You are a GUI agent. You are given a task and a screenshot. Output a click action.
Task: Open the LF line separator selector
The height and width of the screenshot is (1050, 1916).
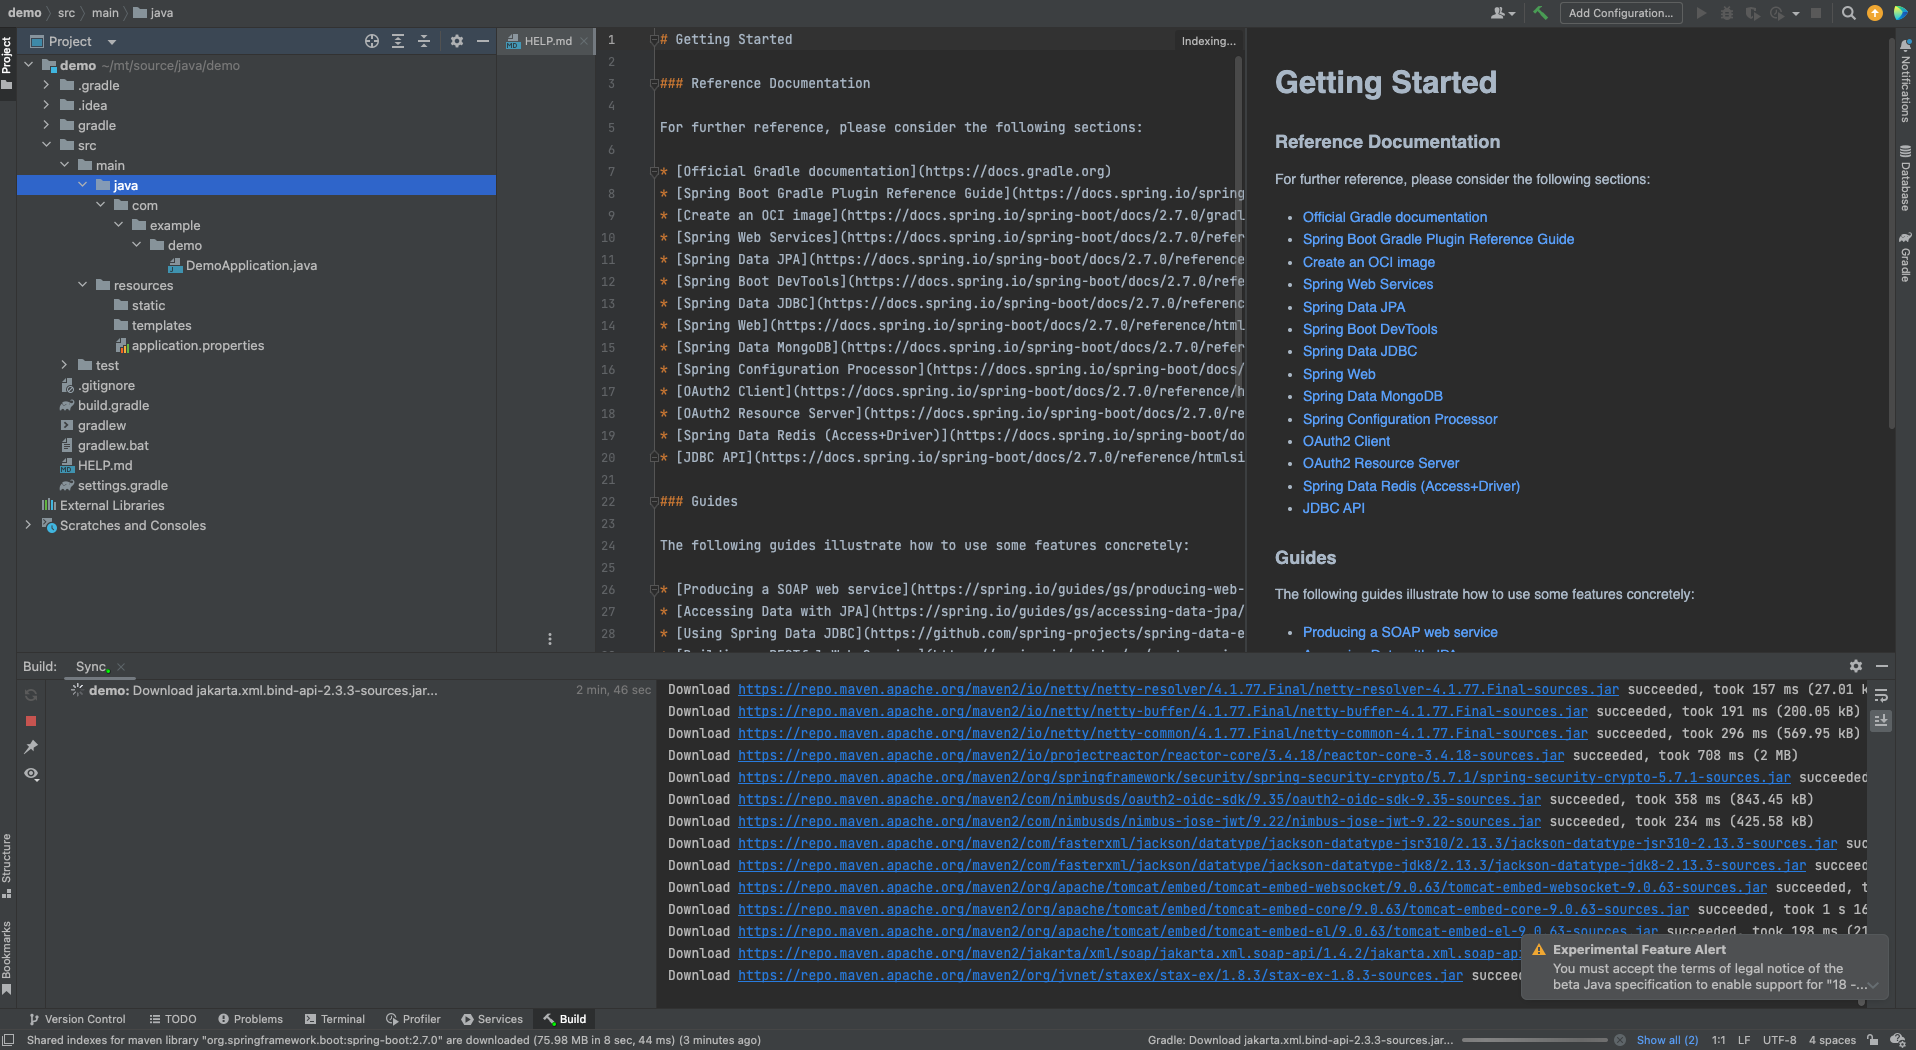point(1743,1040)
